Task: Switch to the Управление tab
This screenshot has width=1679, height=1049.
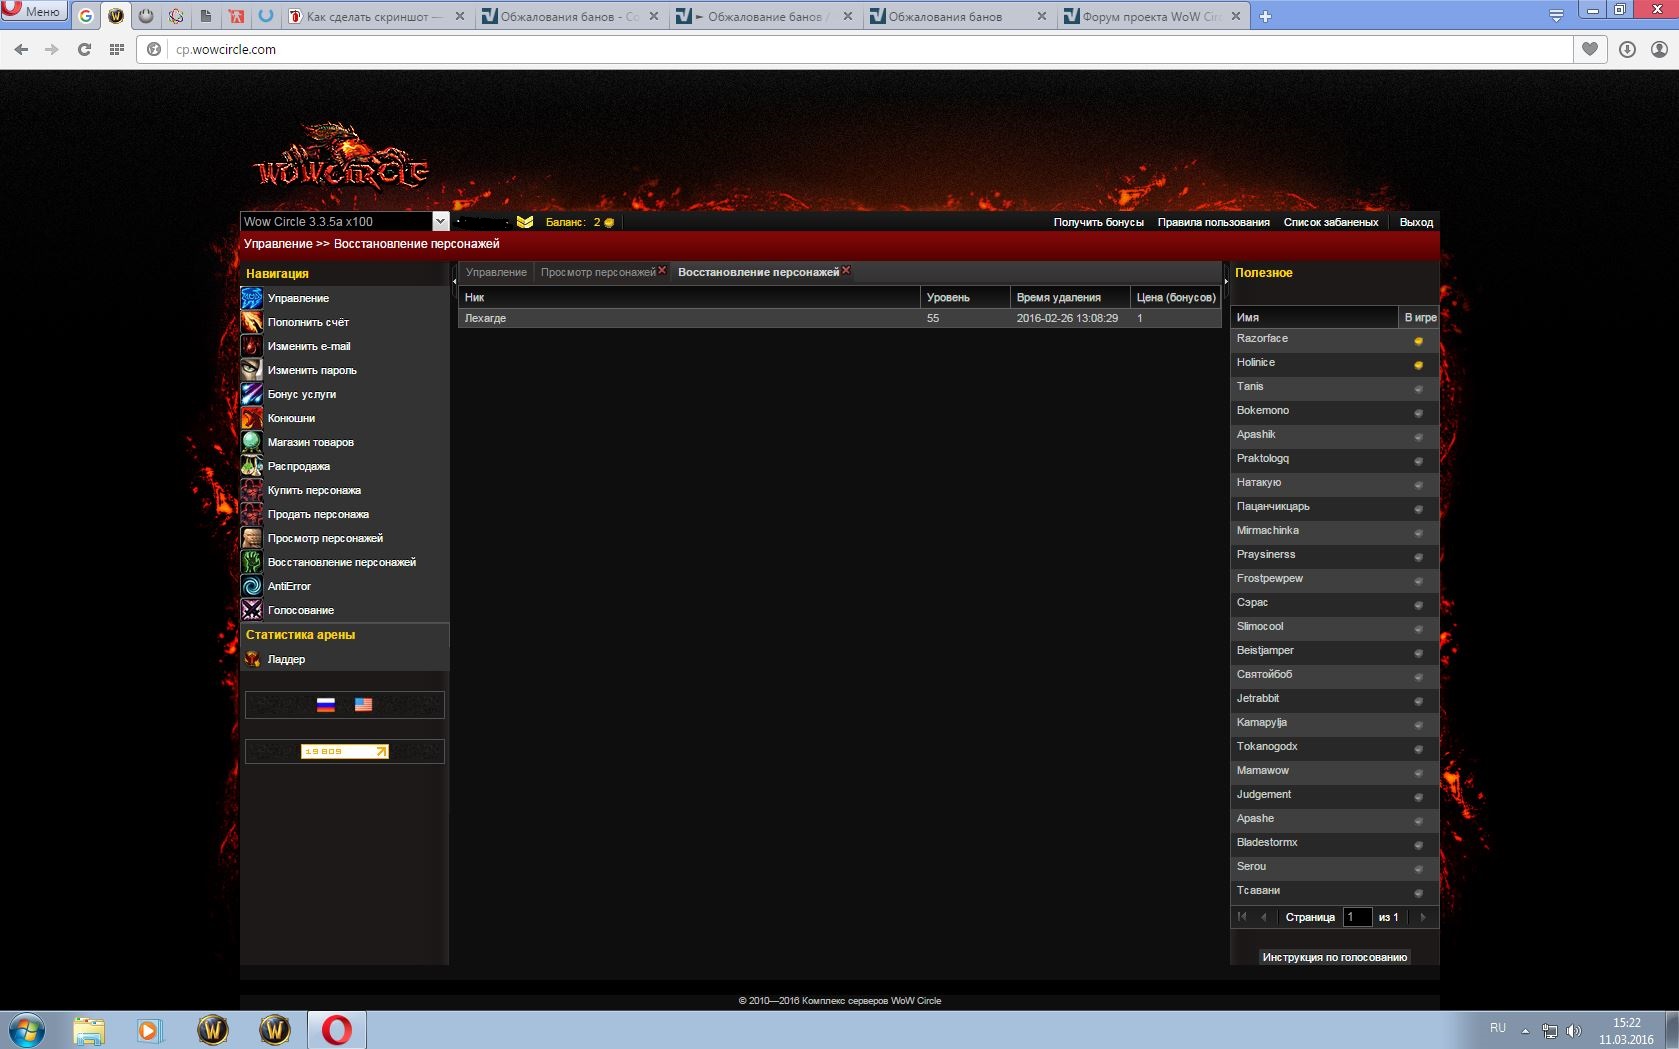Action: 496,272
